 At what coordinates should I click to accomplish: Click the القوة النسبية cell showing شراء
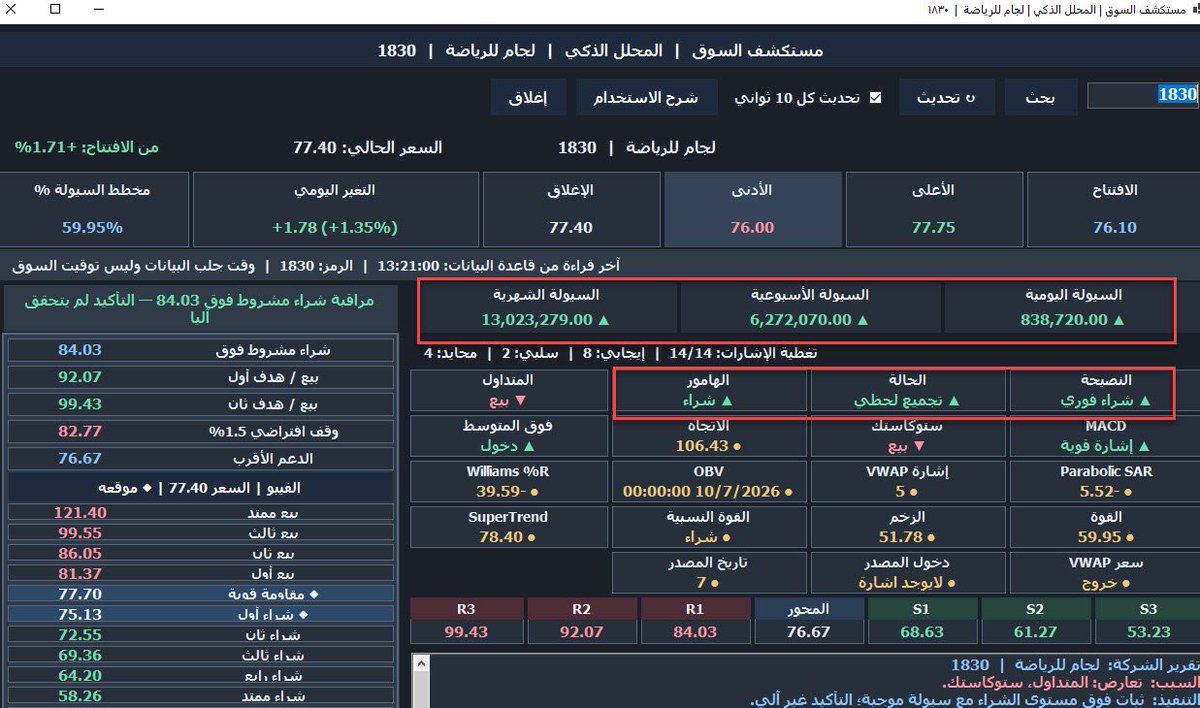click(709, 527)
